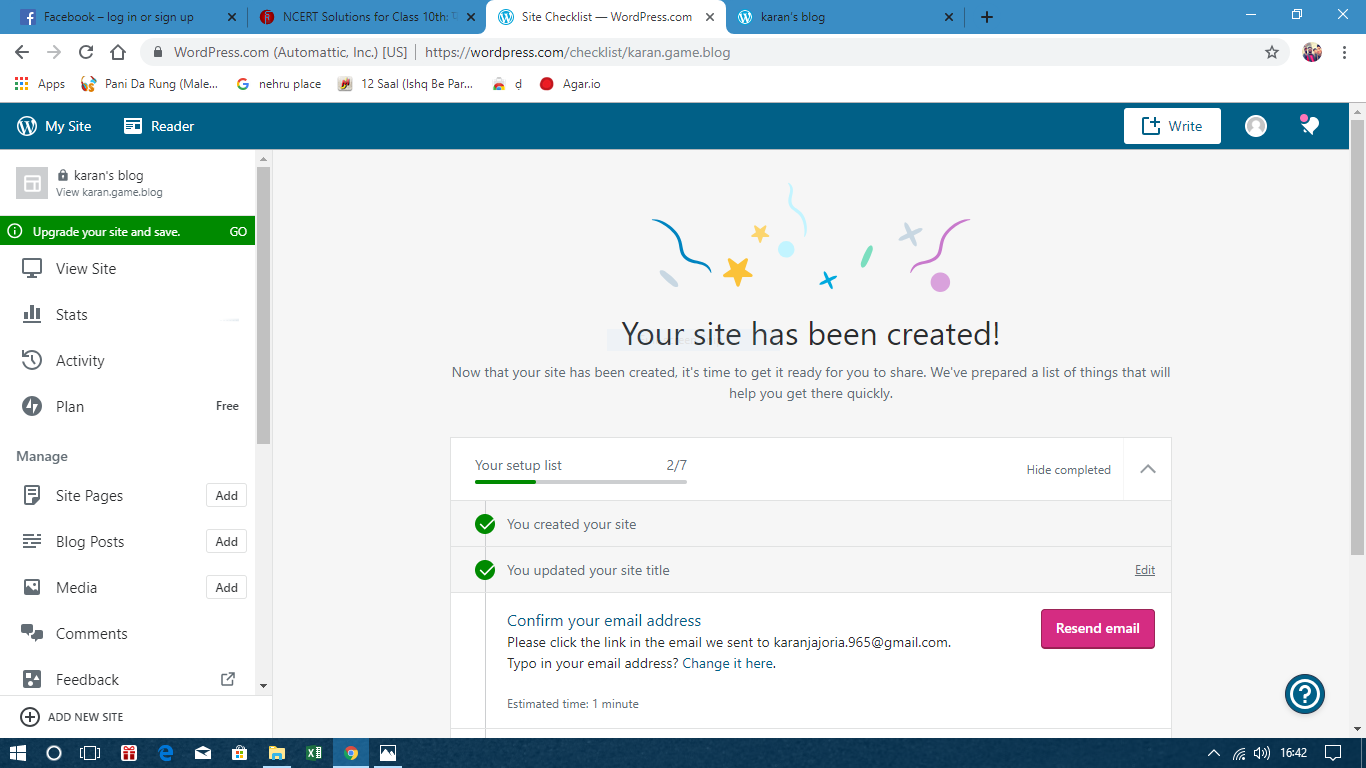Click the Activity clock icon
1366x768 pixels.
tap(32, 360)
